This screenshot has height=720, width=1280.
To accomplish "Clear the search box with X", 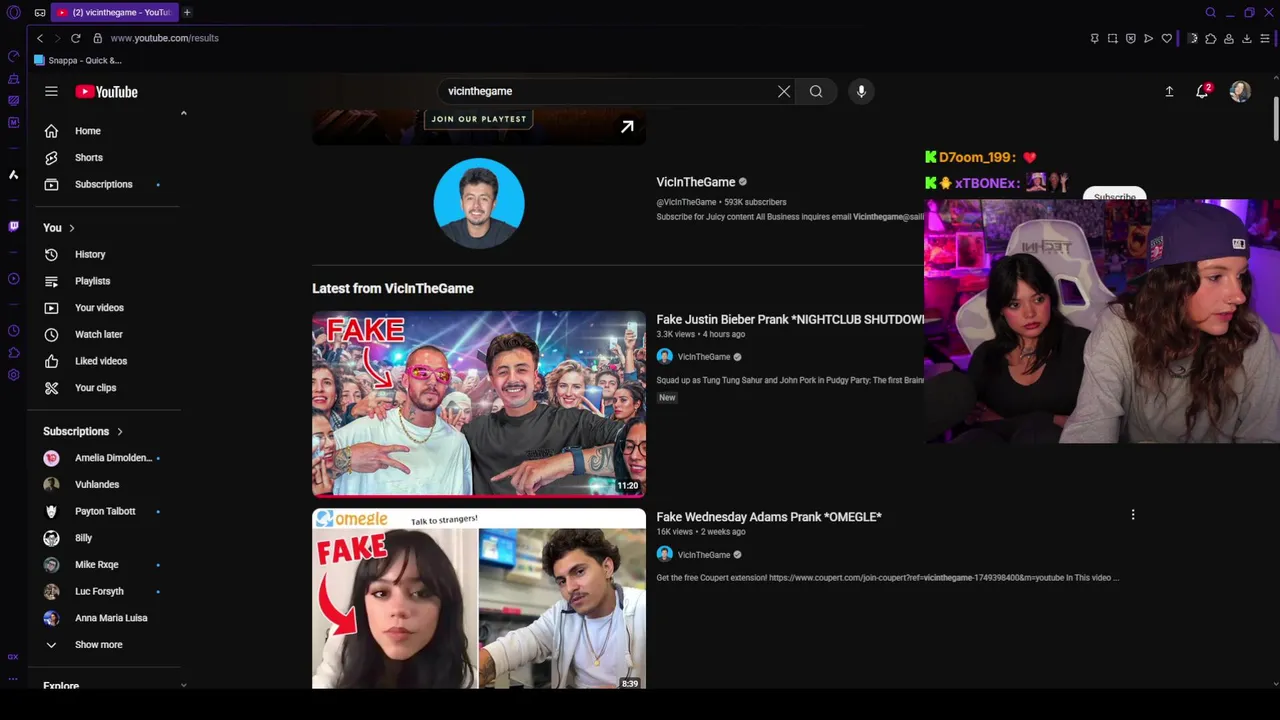I will 784,91.
